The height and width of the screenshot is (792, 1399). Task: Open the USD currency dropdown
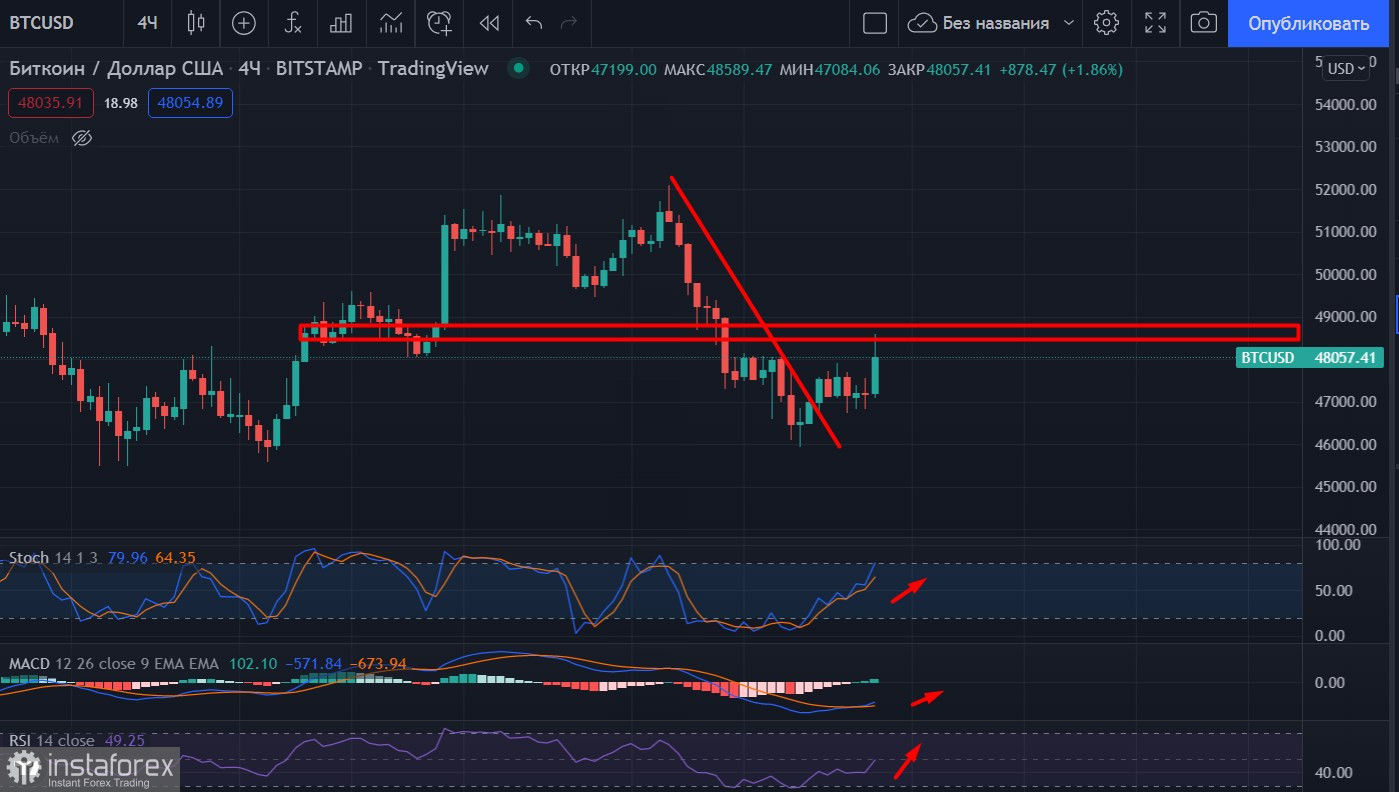[1346, 69]
